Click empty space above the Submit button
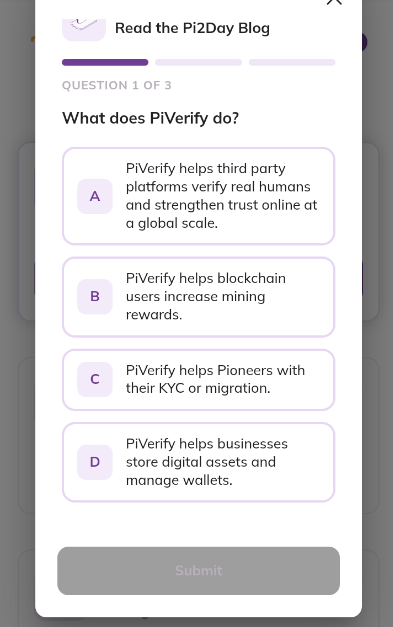This screenshot has height=627, width=393. 198,524
